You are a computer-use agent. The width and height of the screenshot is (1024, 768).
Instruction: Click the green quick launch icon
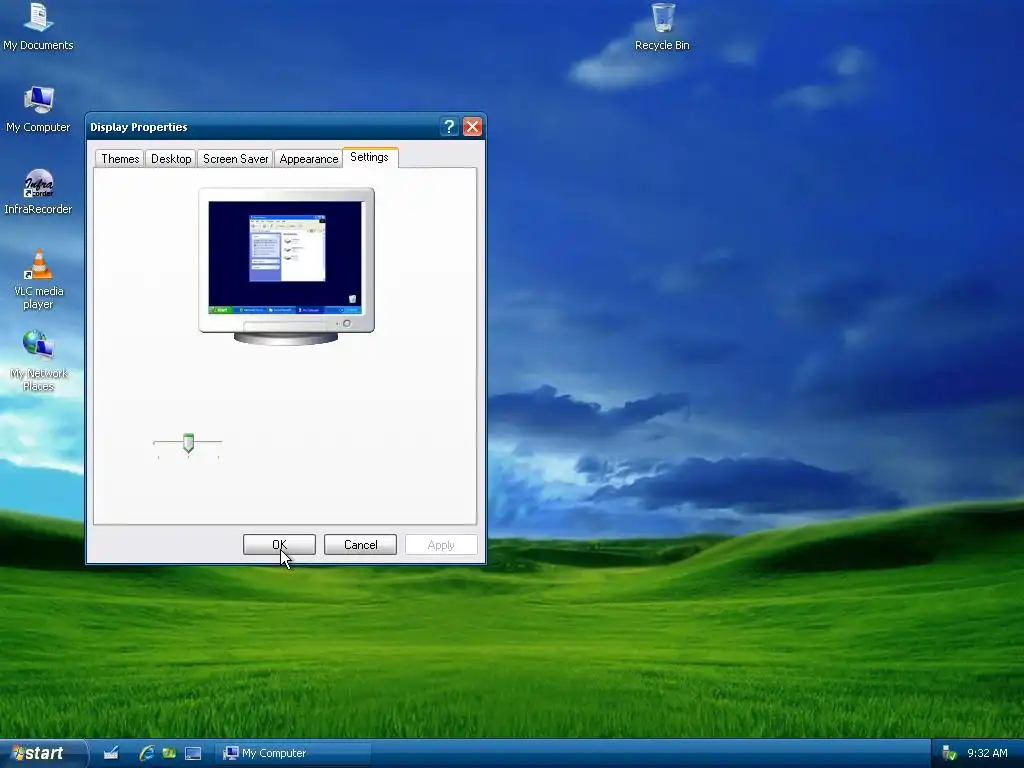click(169, 753)
